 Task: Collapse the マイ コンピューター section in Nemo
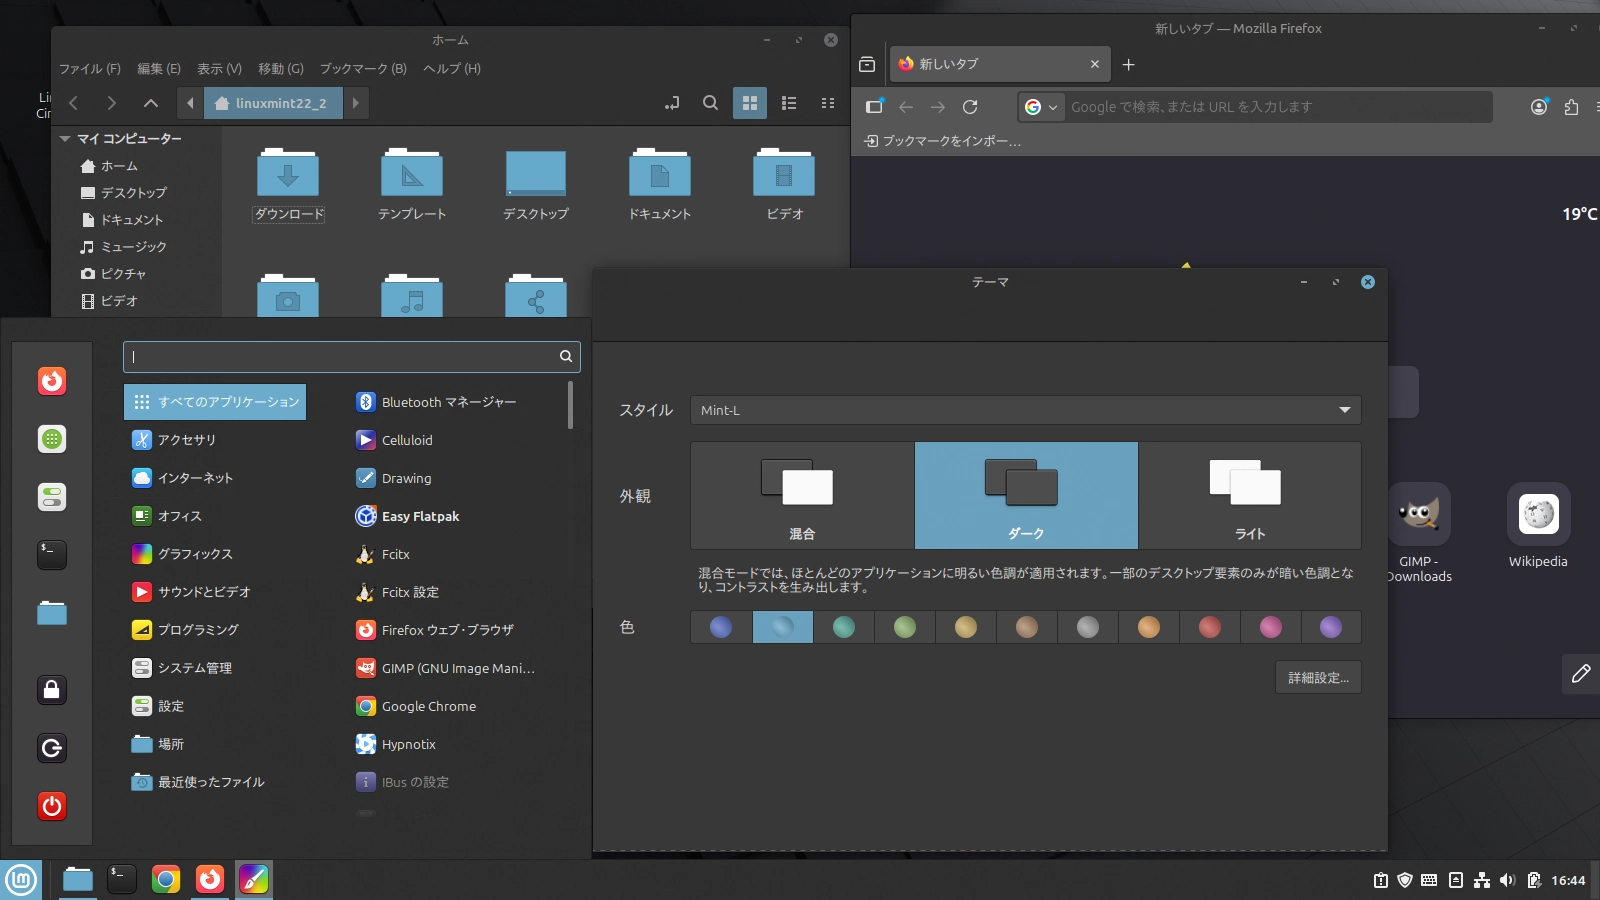[x=65, y=138]
